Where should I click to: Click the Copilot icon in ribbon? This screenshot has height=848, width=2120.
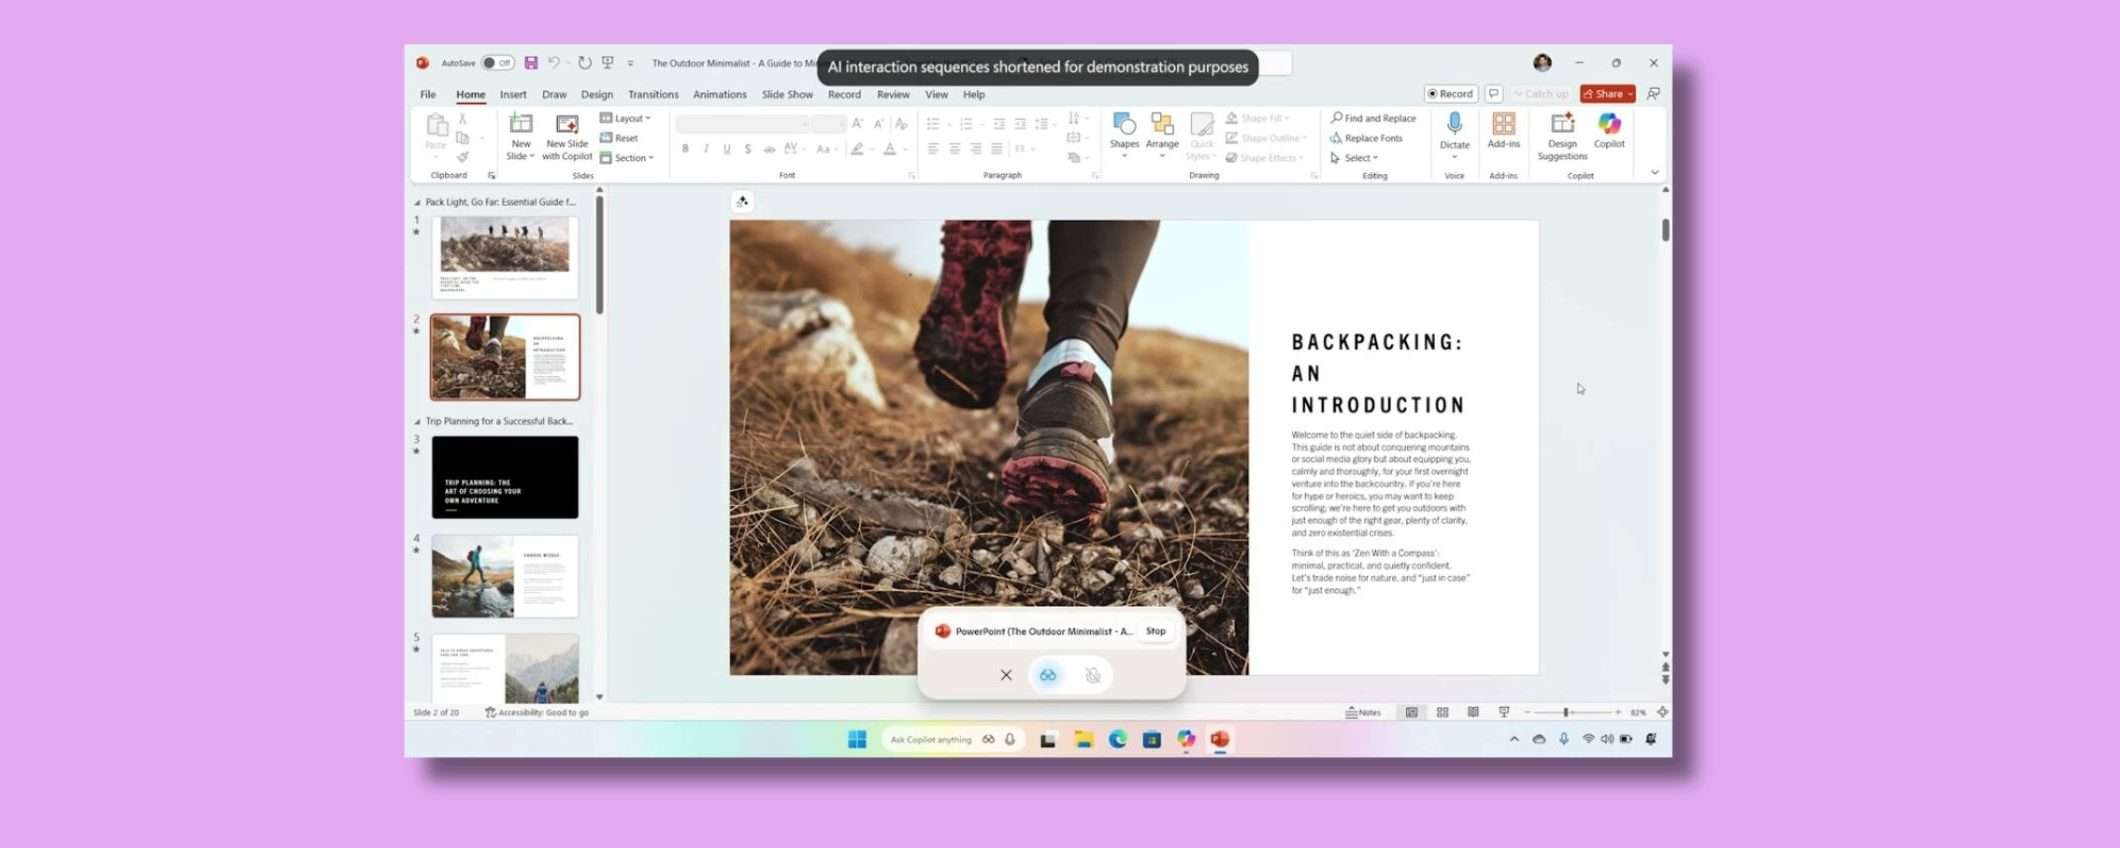pyautogui.click(x=1608, y=130)
